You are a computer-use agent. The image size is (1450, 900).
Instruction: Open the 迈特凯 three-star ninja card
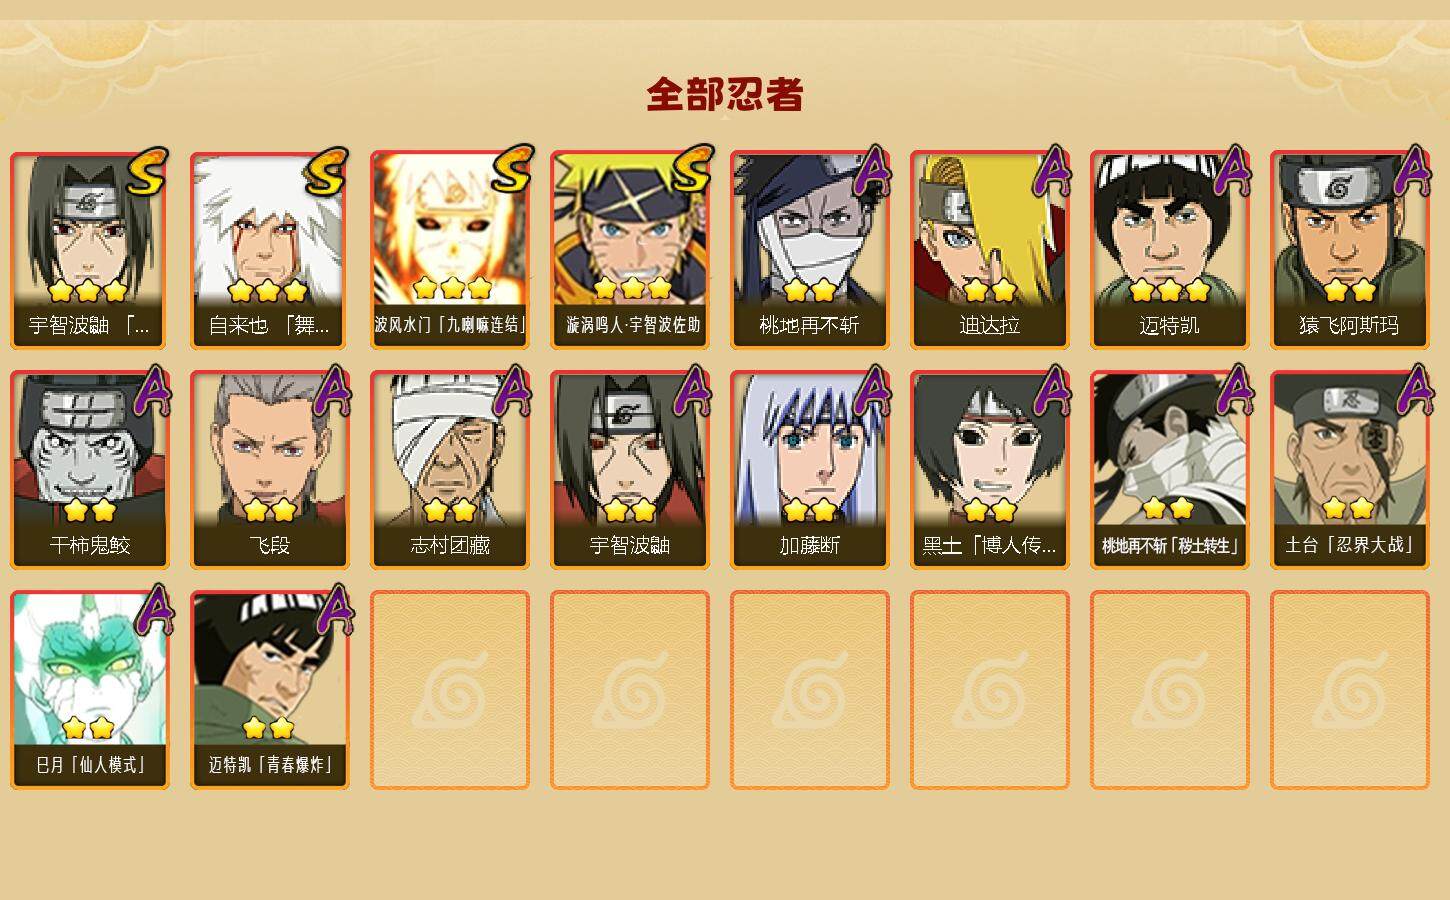pos(1170,250)
